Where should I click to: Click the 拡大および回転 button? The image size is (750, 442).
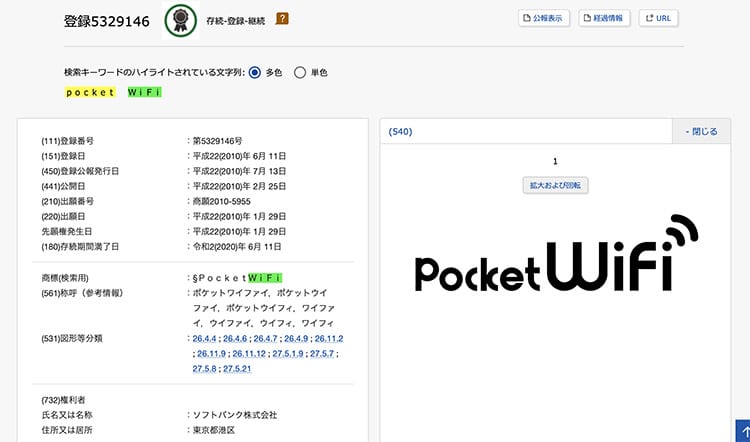[555, 185]
